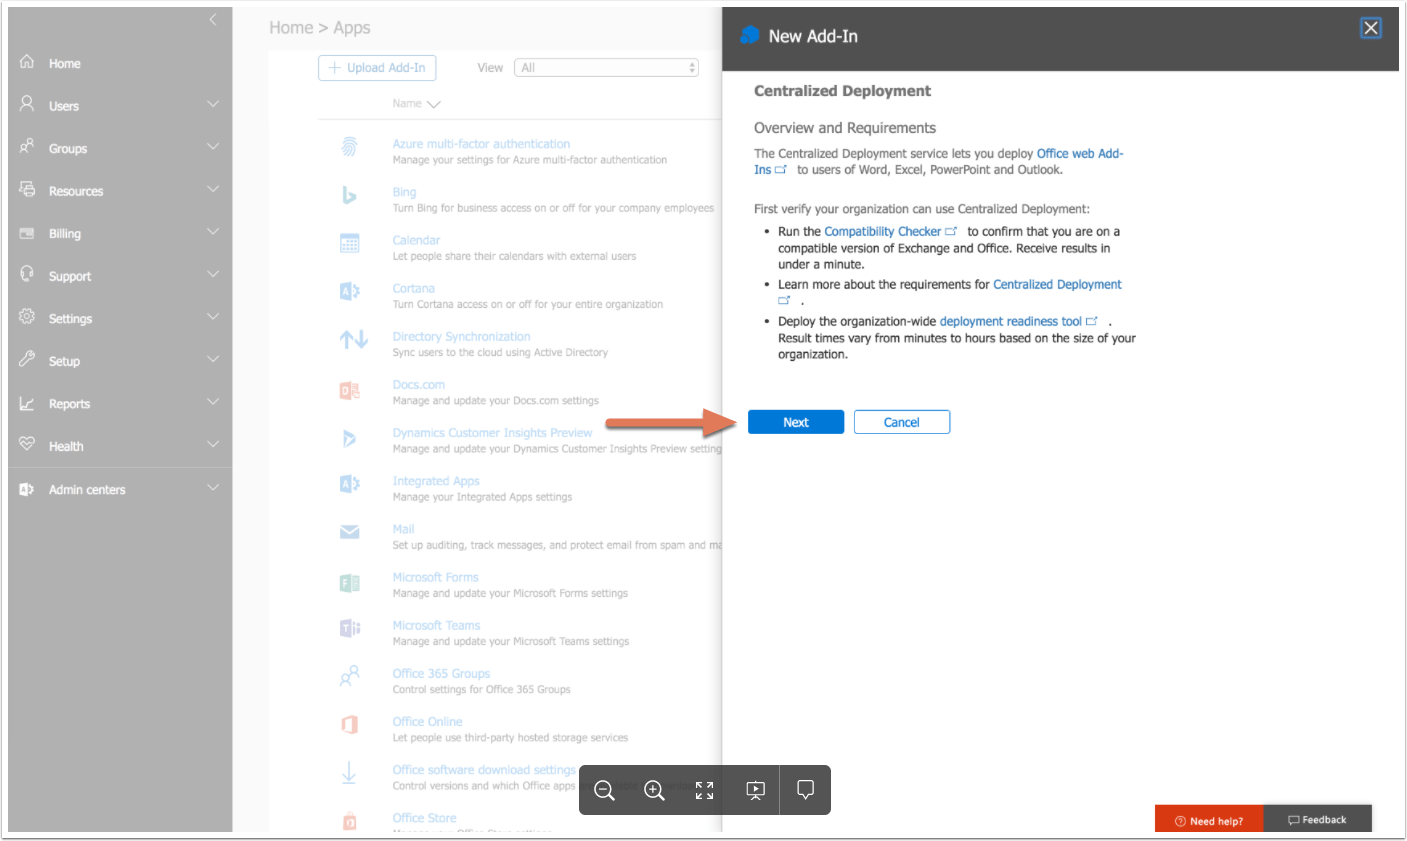This screenshot has width=1407, height=841.
Task: Navigate to Home via the sidebar
Action: click(x=64, y=63)
